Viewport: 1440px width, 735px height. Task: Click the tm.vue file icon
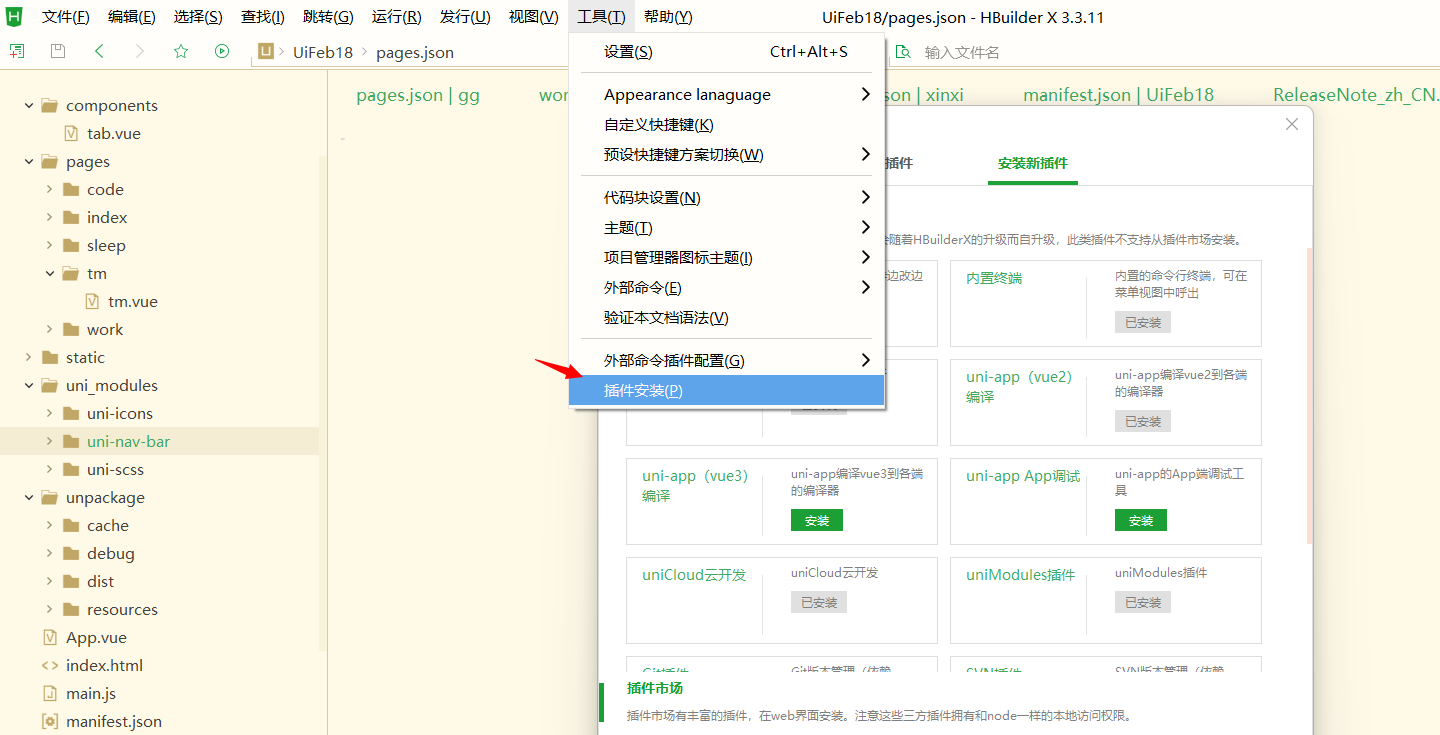point(92,301)
